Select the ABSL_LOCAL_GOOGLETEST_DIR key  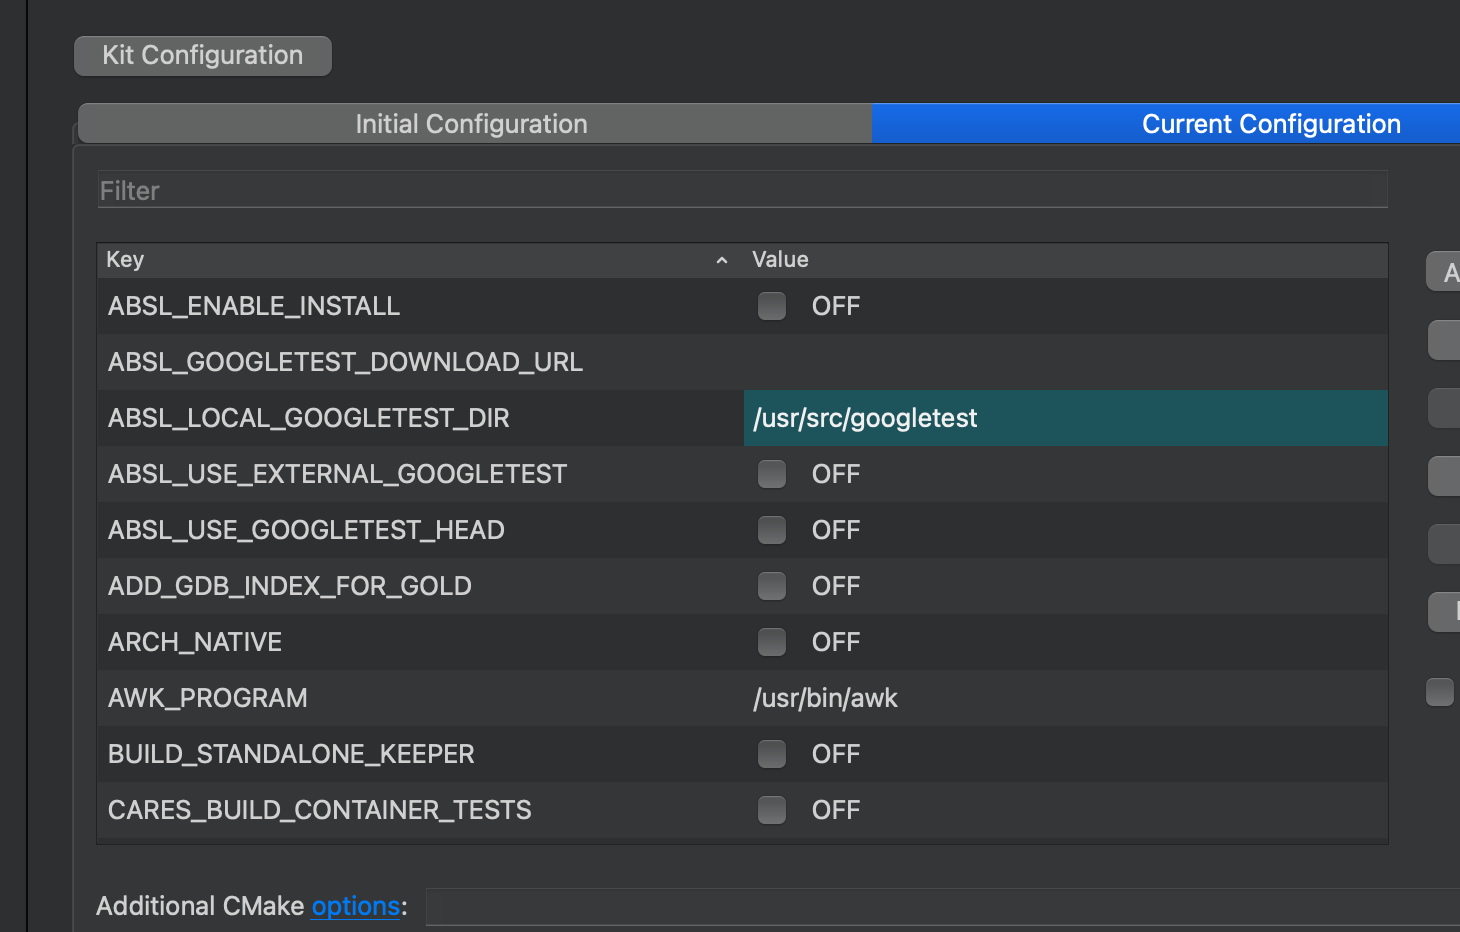[x=309, y=418]
